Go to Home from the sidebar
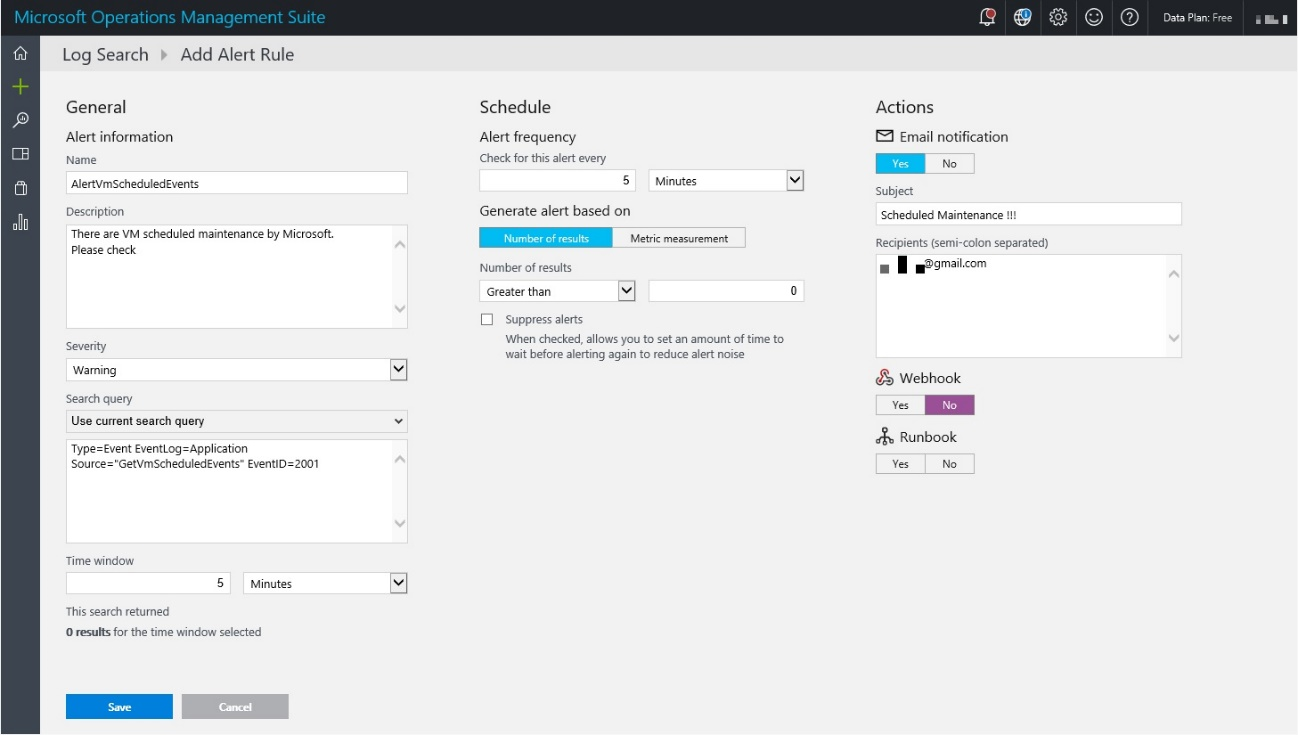This screenshot has height=735, width=1298. click(x=20, y=54)
